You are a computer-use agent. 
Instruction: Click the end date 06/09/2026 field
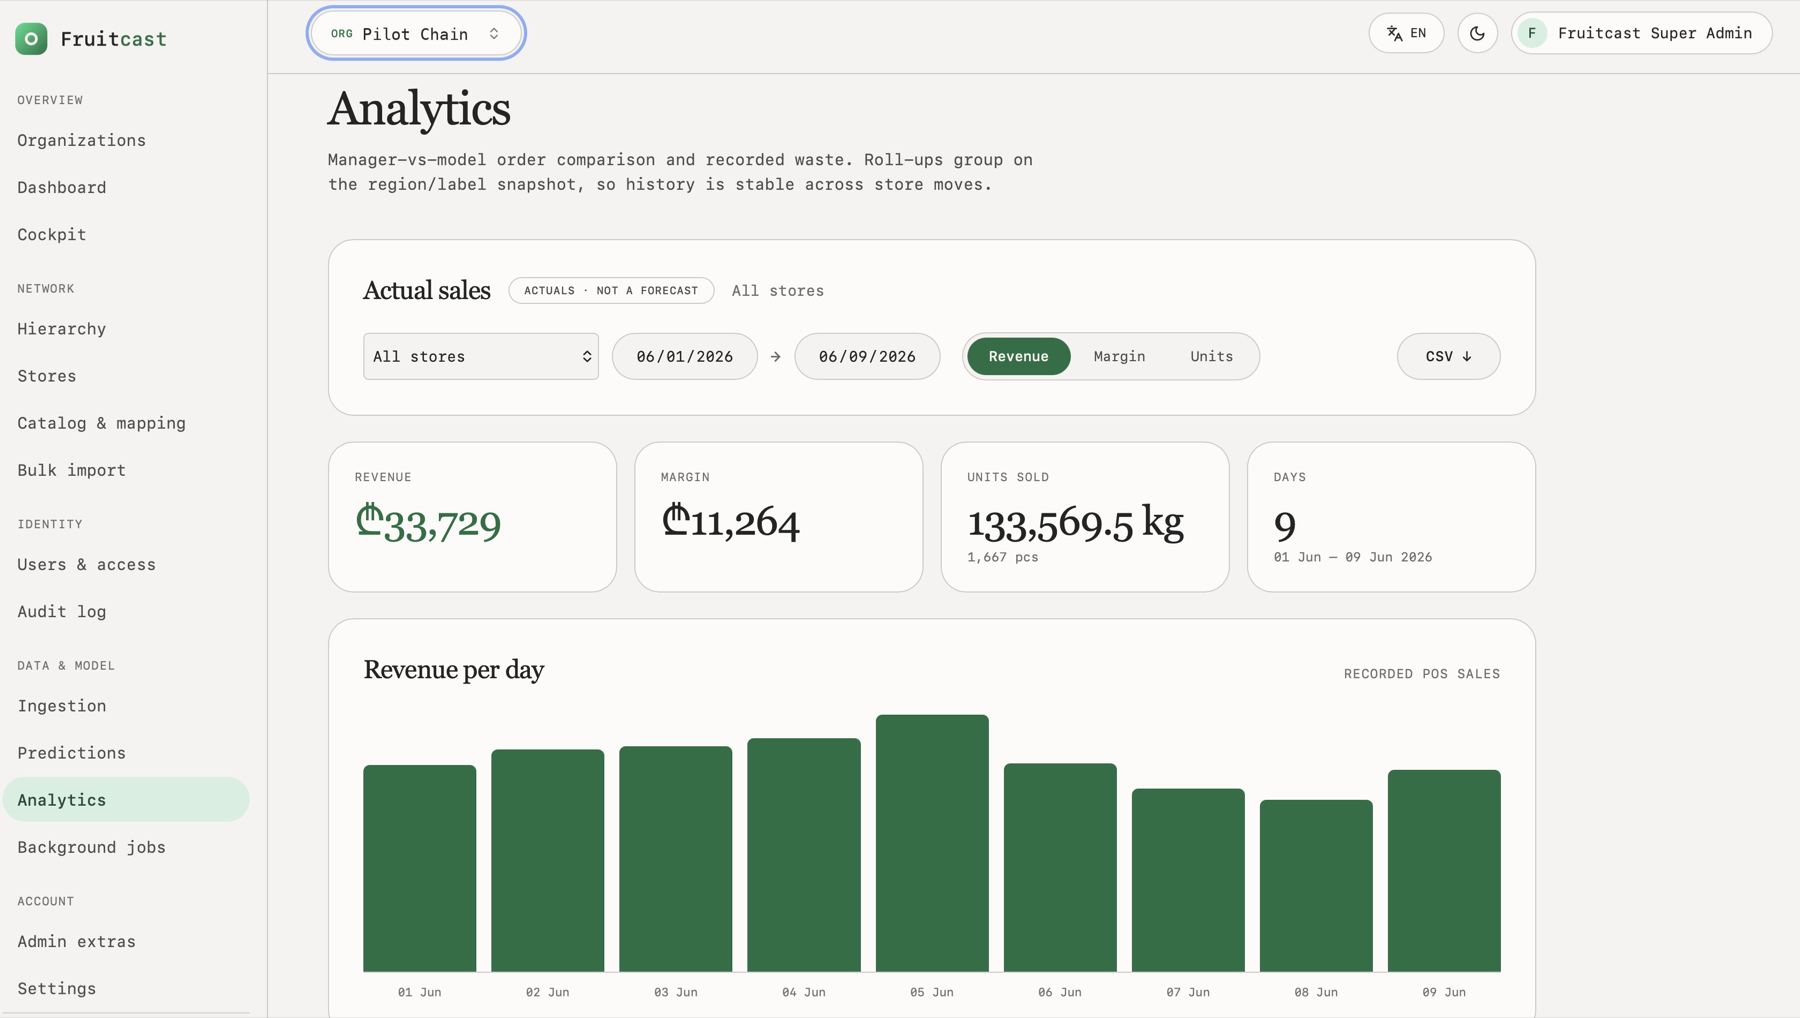867,356
